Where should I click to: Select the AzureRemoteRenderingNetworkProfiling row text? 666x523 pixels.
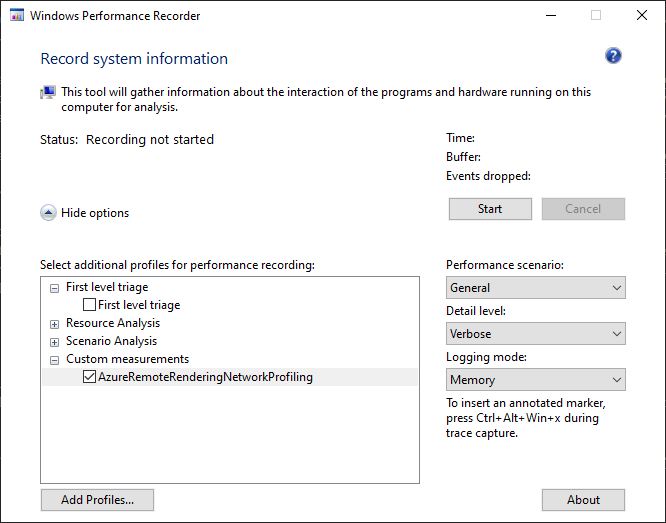(205, 377)
